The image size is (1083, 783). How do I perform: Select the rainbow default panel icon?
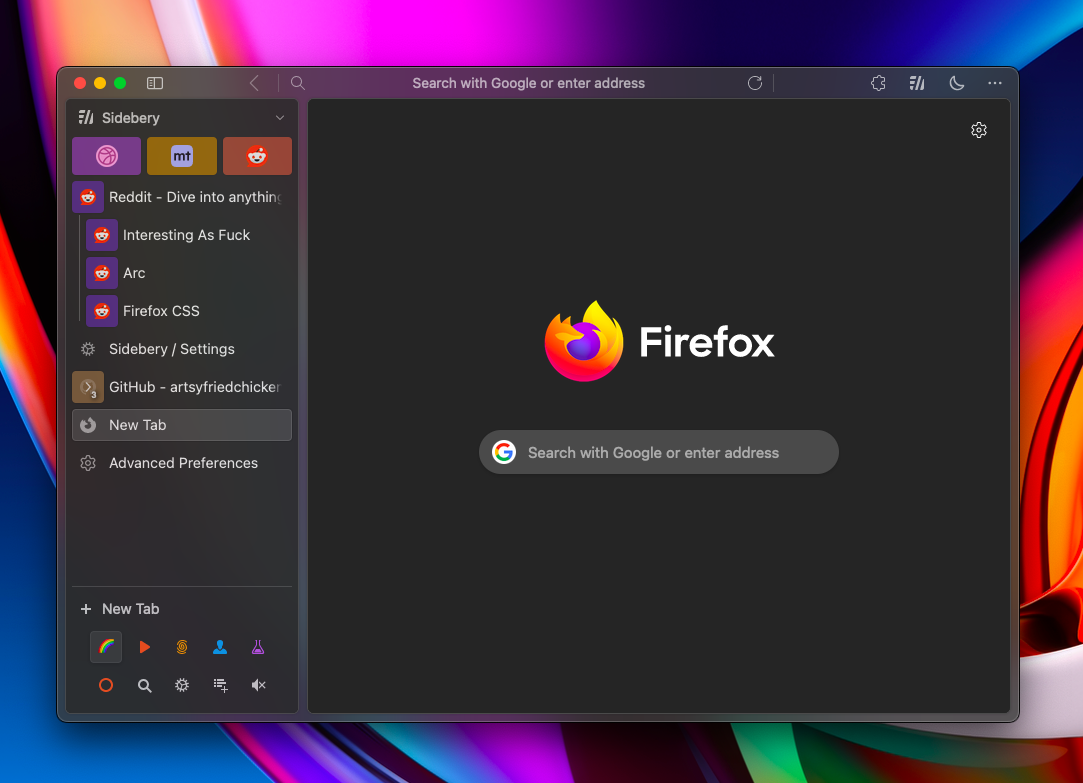click(106, 647)
